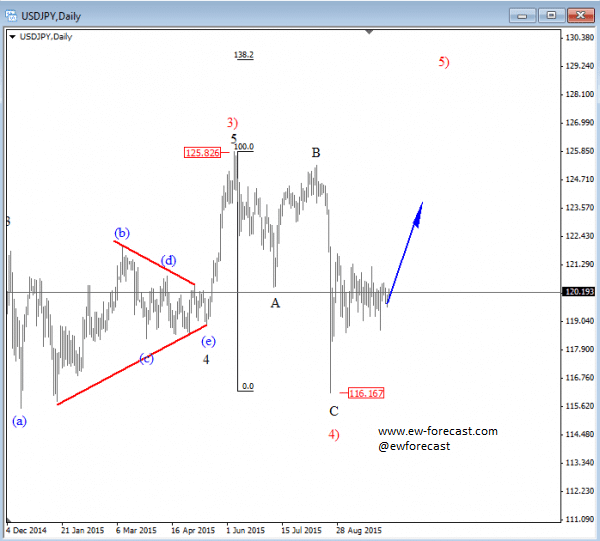Select the black wave label C
The image size is (600, 541).
(x=334, y=411)
